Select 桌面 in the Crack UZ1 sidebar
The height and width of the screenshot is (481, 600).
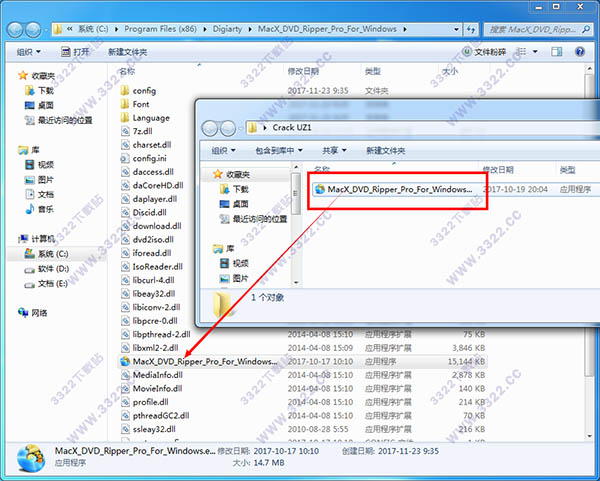234,204
